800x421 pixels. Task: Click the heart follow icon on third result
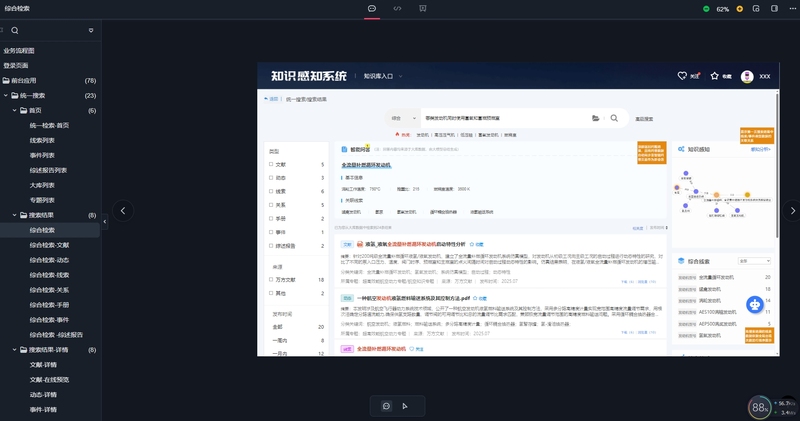[x=411, y=349]
